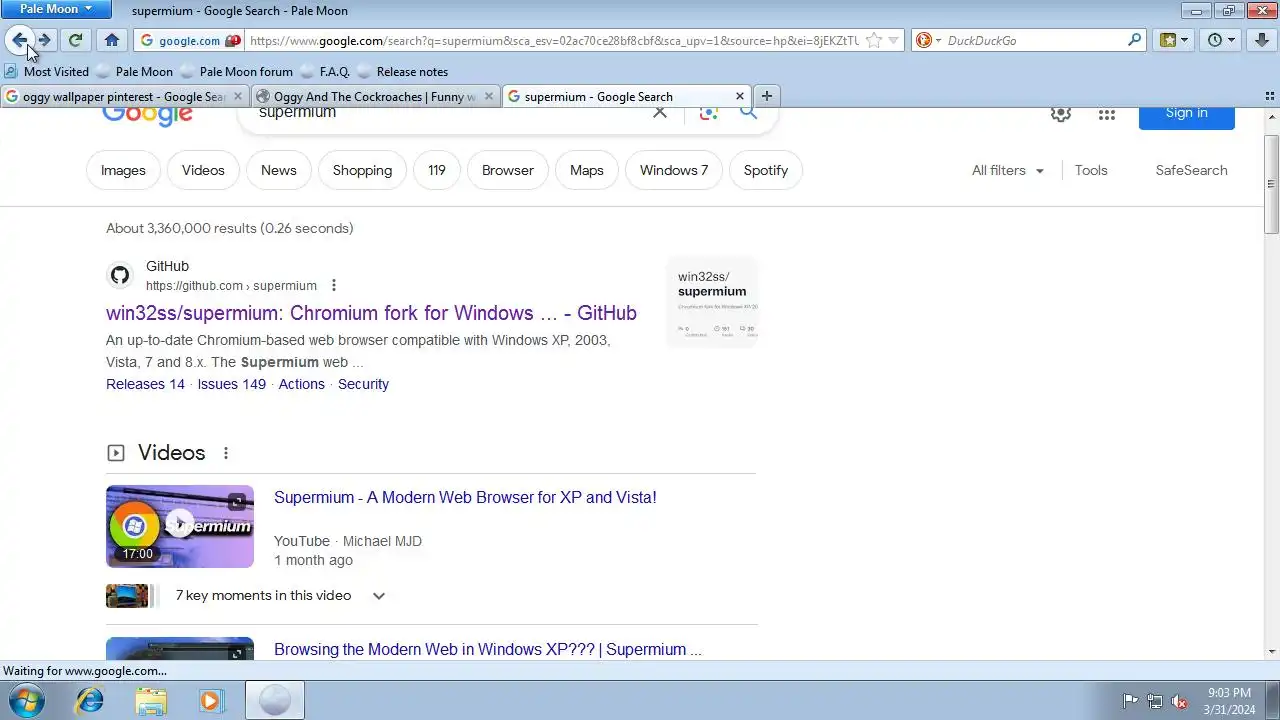The image size is (1280, 720).
Task: Open the F.A.Q. bookmark
Action: (x=325, y=72)
